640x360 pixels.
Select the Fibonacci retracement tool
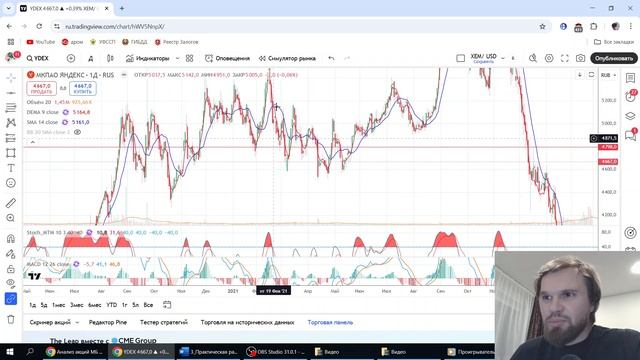[11, 108]
